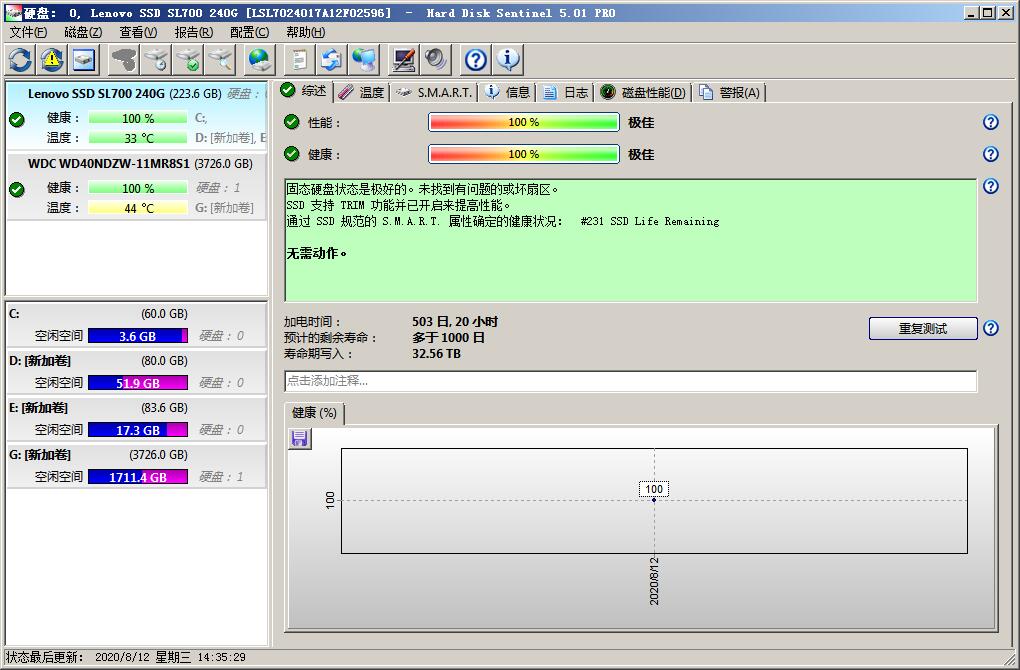This screenshot has width=1020, height=670.
Task: Select the C: partition free space bar 3.6 GB
Action: pyautogui.click(x=138, y=336)
